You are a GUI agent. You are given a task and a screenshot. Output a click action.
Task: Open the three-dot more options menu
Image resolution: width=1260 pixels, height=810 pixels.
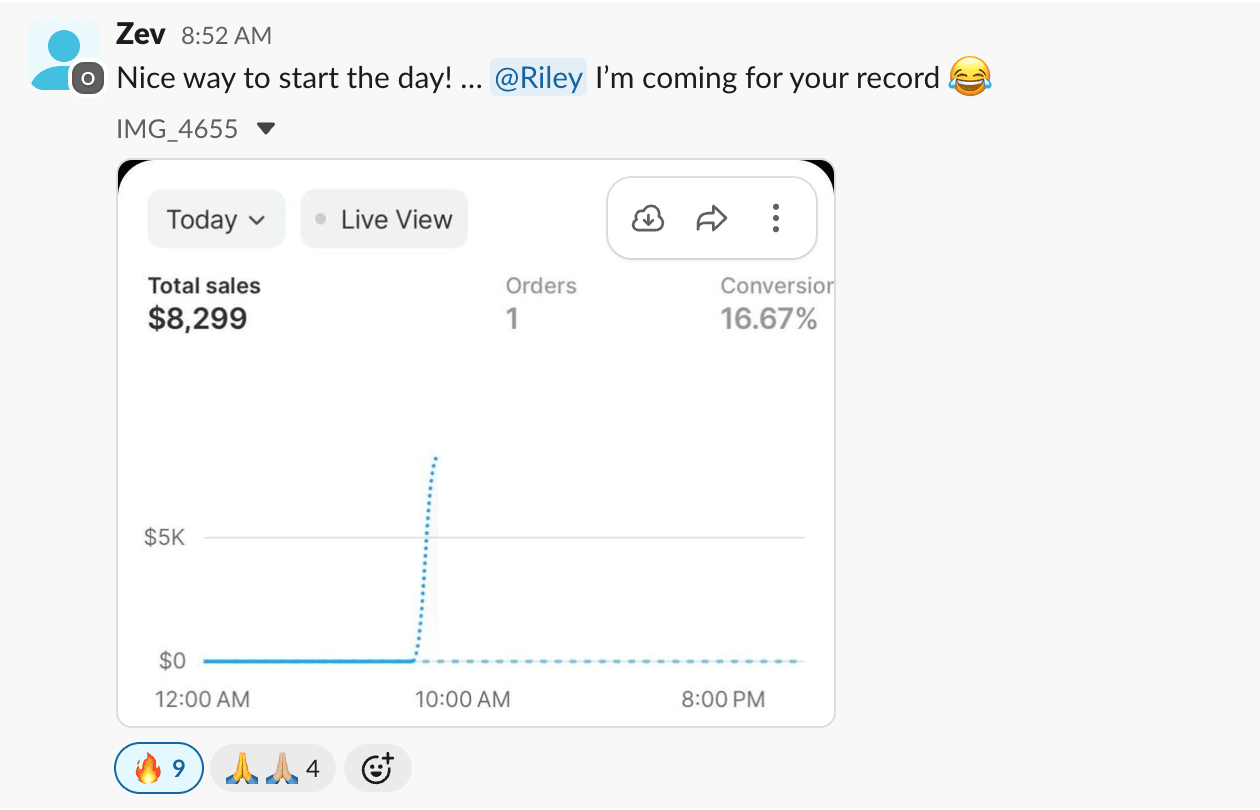[776, 218]
